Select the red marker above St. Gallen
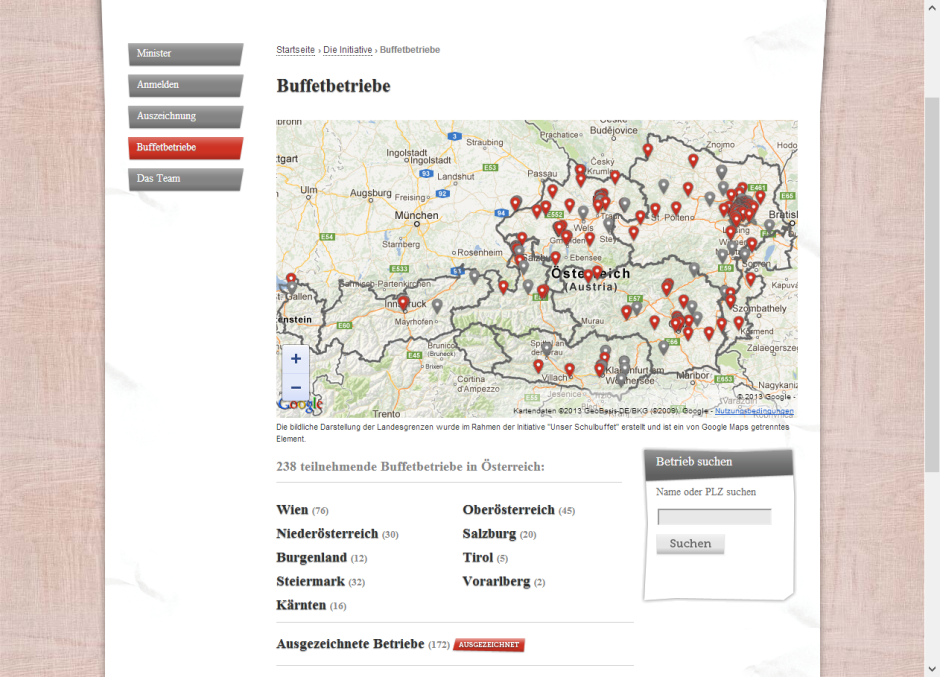 click(x=291, y=280)
